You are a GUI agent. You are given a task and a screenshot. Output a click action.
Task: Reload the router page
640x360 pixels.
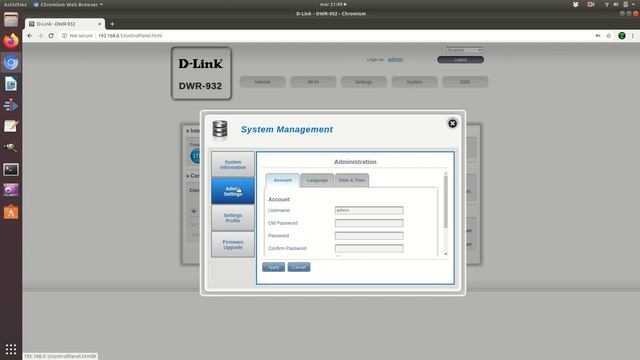[51, 36]
